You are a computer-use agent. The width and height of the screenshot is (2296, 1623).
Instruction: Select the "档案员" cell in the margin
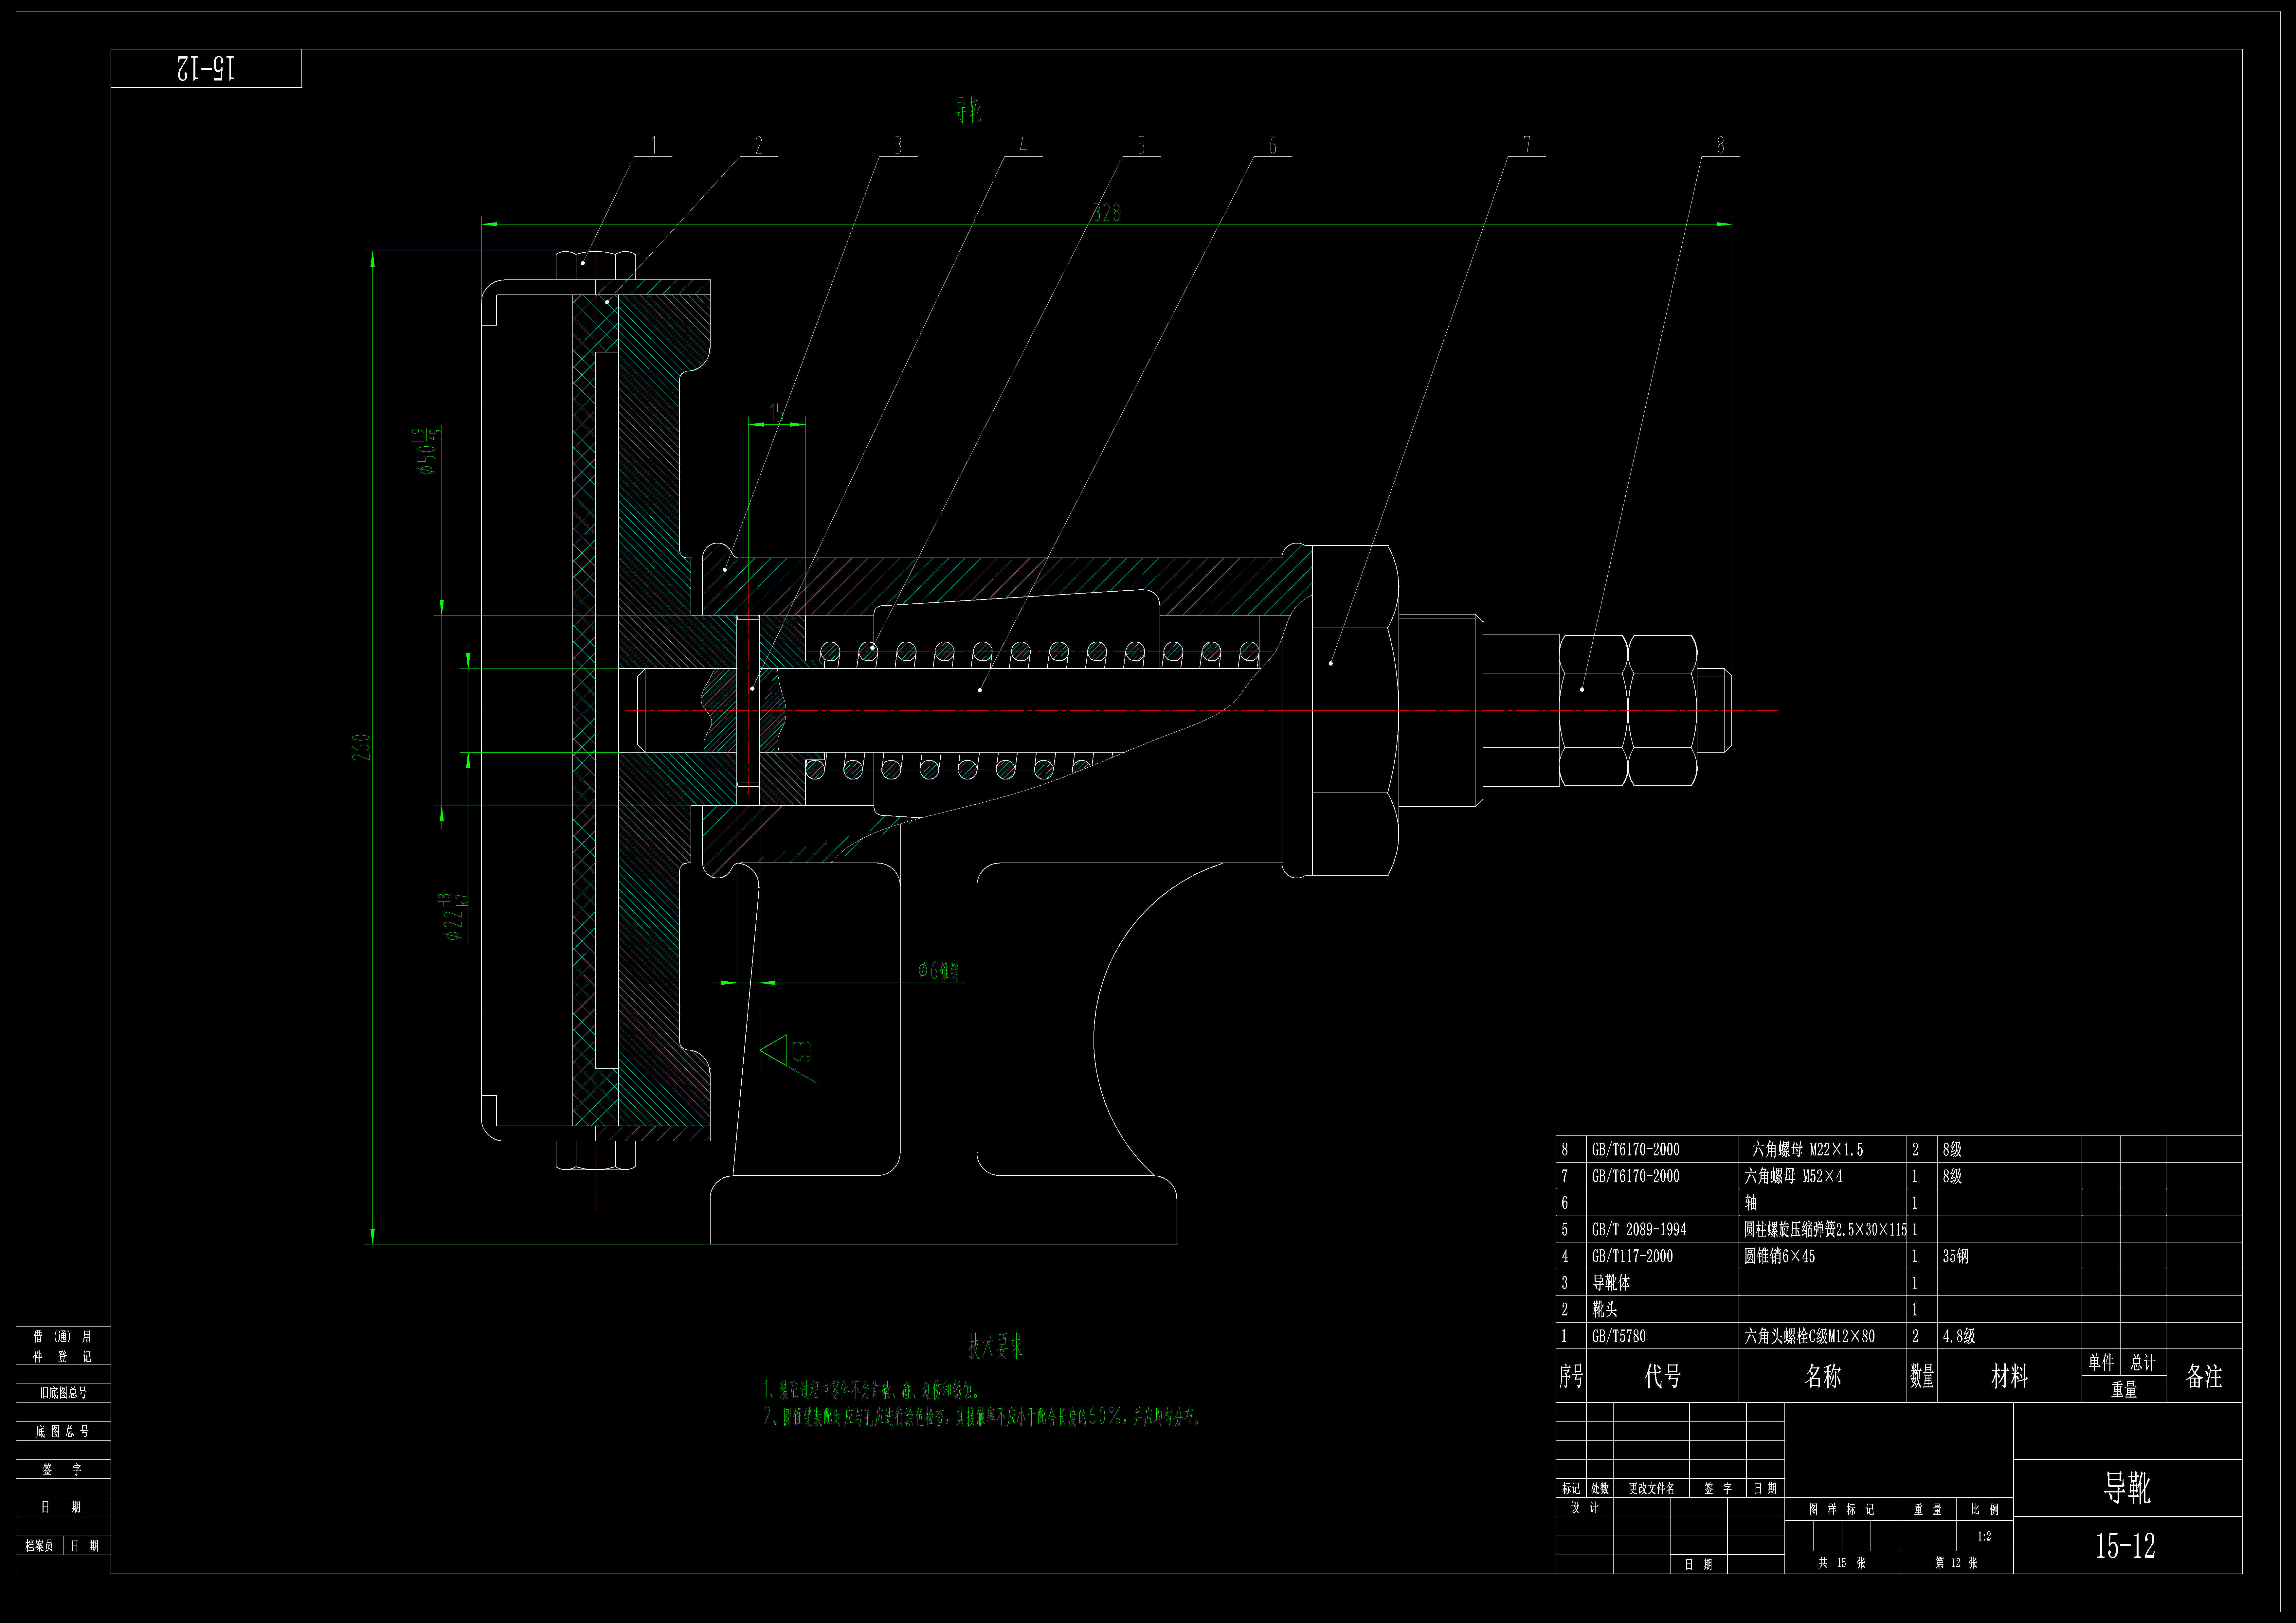[x=39, y=1546]
